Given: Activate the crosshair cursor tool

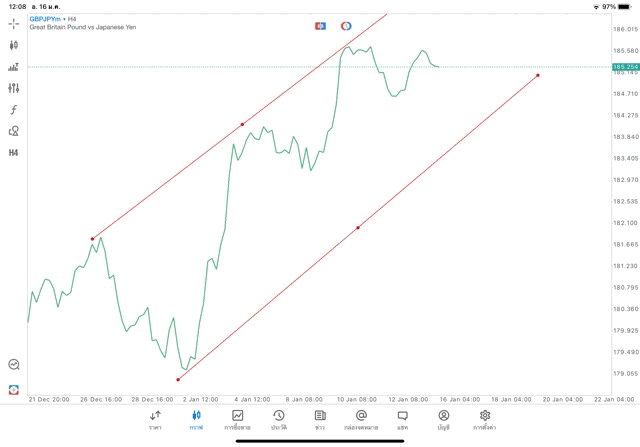Looking at the screenshot, I should coord(14,23).
